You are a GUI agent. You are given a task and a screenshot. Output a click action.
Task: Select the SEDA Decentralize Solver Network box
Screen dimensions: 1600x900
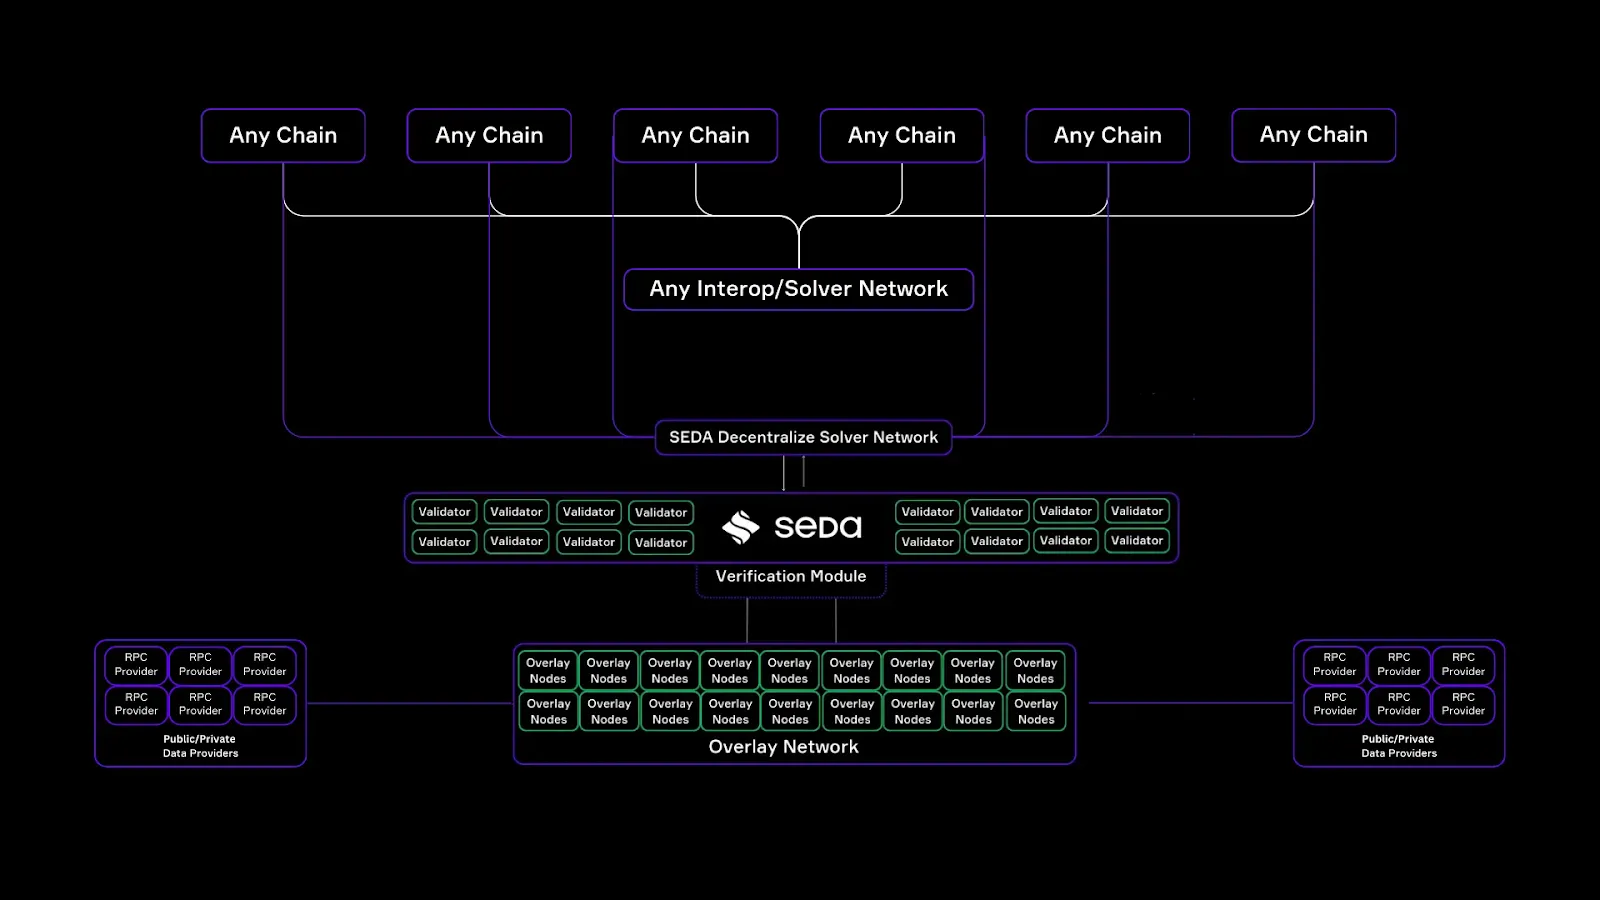(x=803, y=437)
